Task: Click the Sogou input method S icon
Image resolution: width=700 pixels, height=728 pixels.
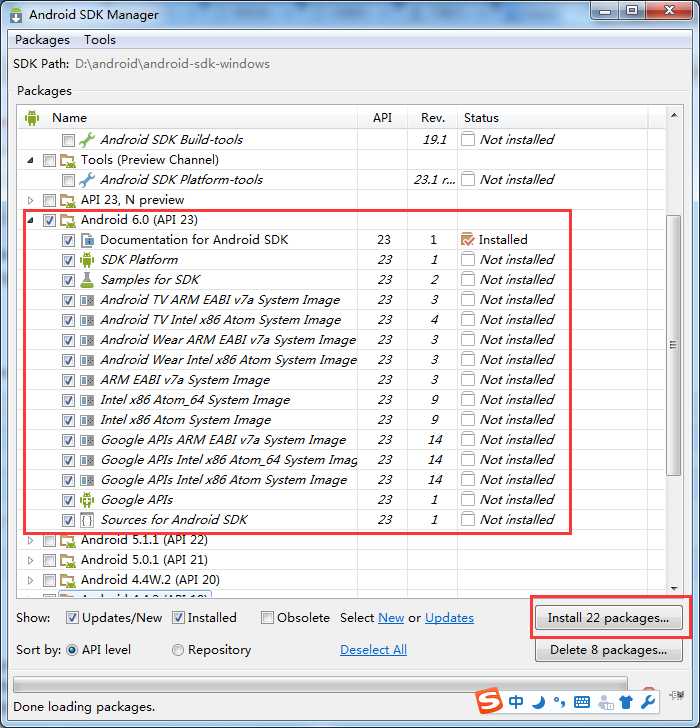Action: (489, 700)
